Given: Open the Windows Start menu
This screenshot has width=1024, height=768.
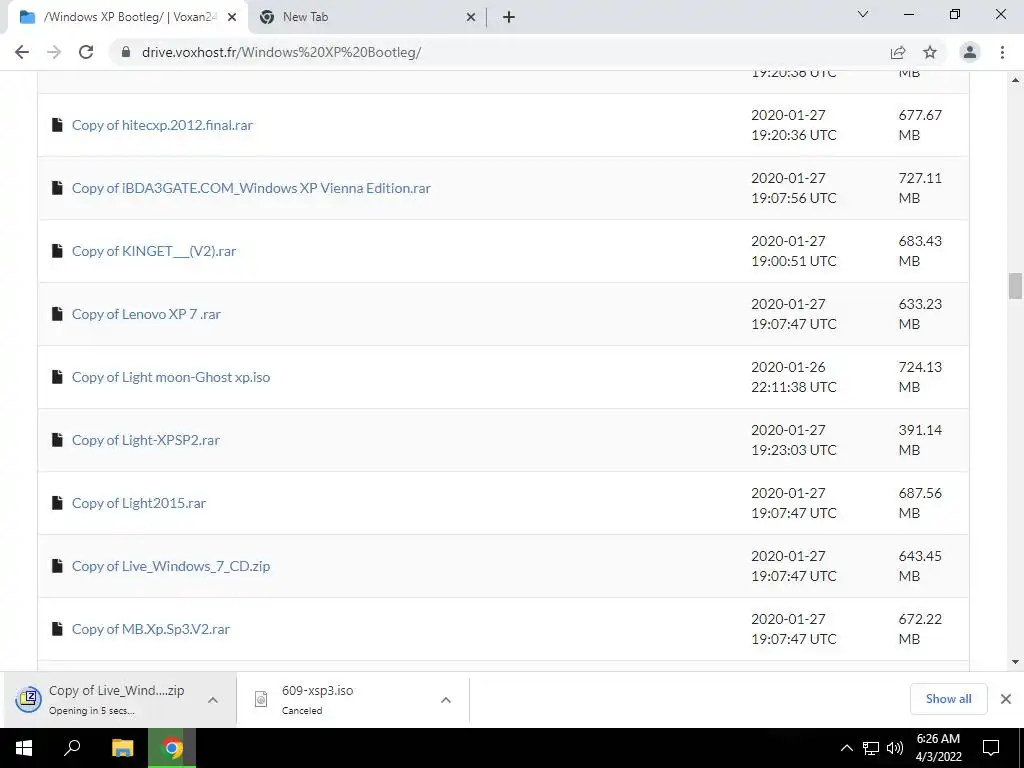Looking at the screenshot, I should tap(24, 748).
